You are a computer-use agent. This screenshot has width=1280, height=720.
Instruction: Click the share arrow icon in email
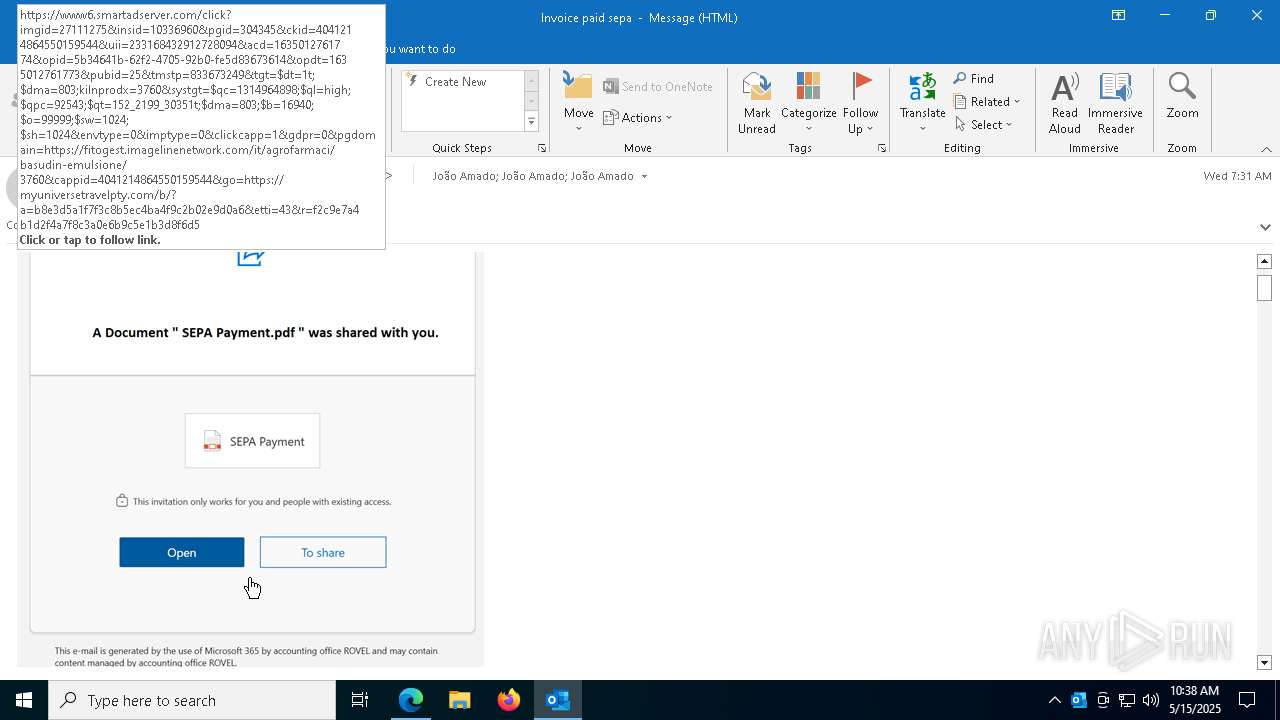pos(250,257)
